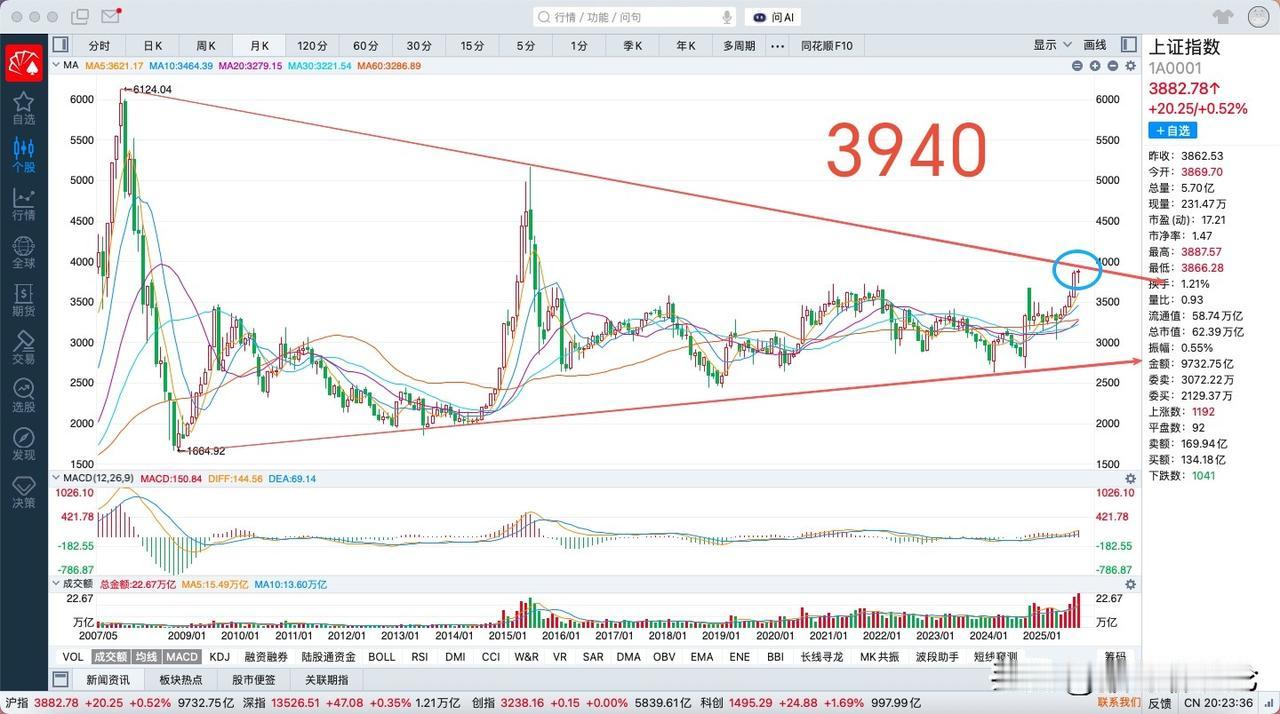1280x714 pixels.
Task: Enable the 融资融券 indicator
Action: pyautogui.click(x=266, y=657)
